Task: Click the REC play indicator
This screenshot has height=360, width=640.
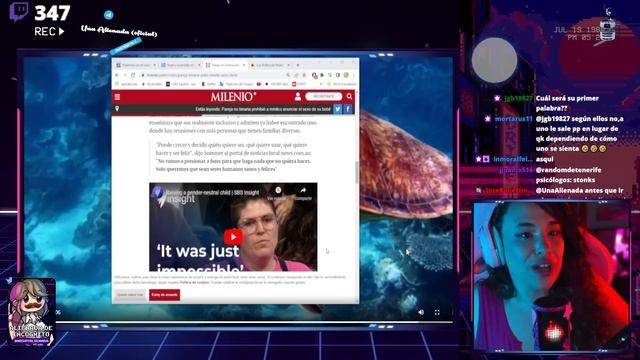Action: (49, 31)
